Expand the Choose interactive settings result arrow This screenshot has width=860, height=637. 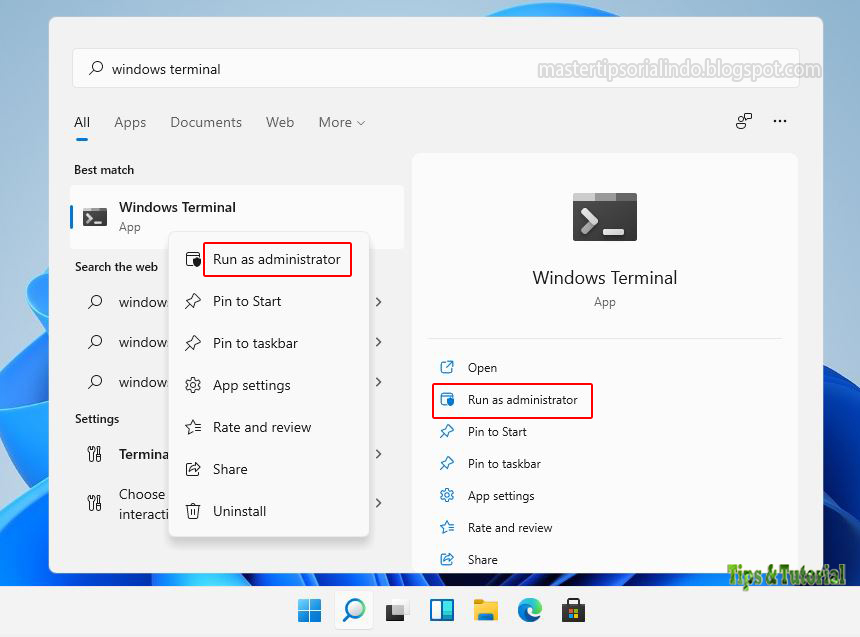point(378,503)
